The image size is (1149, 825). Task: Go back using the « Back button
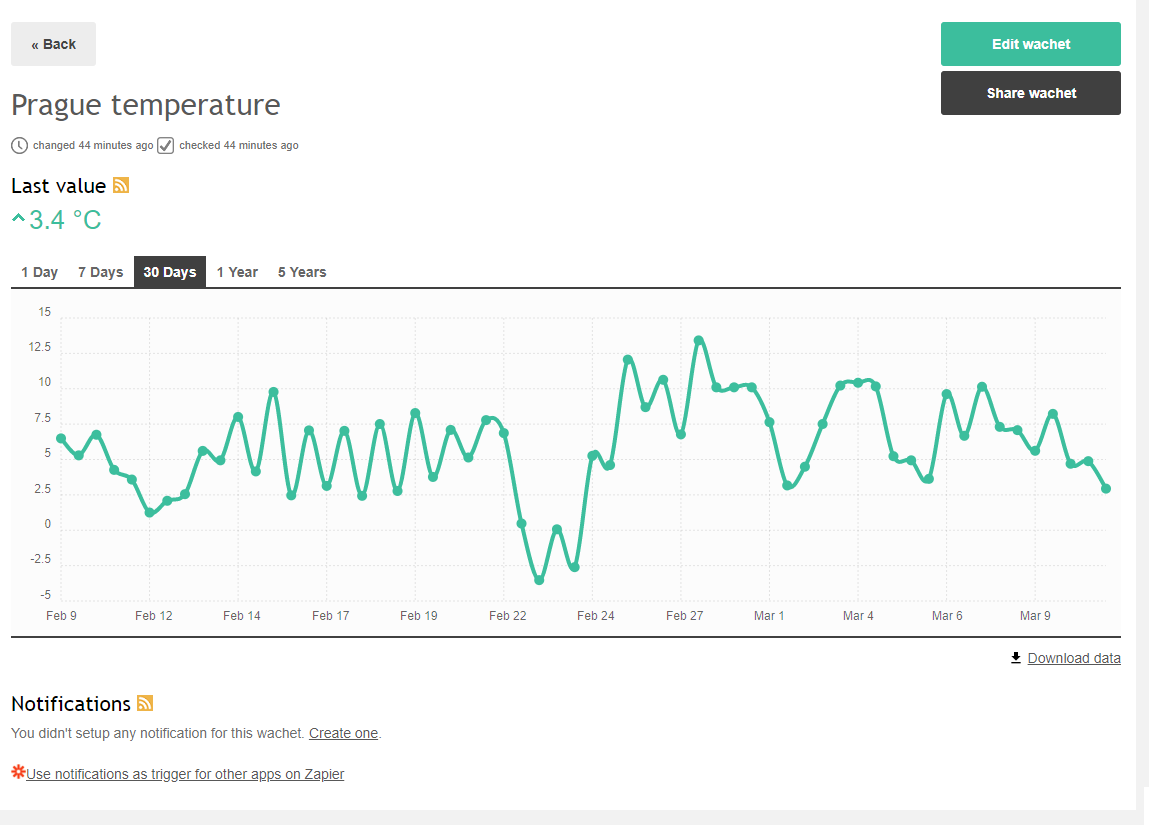(x=53, y=44)
